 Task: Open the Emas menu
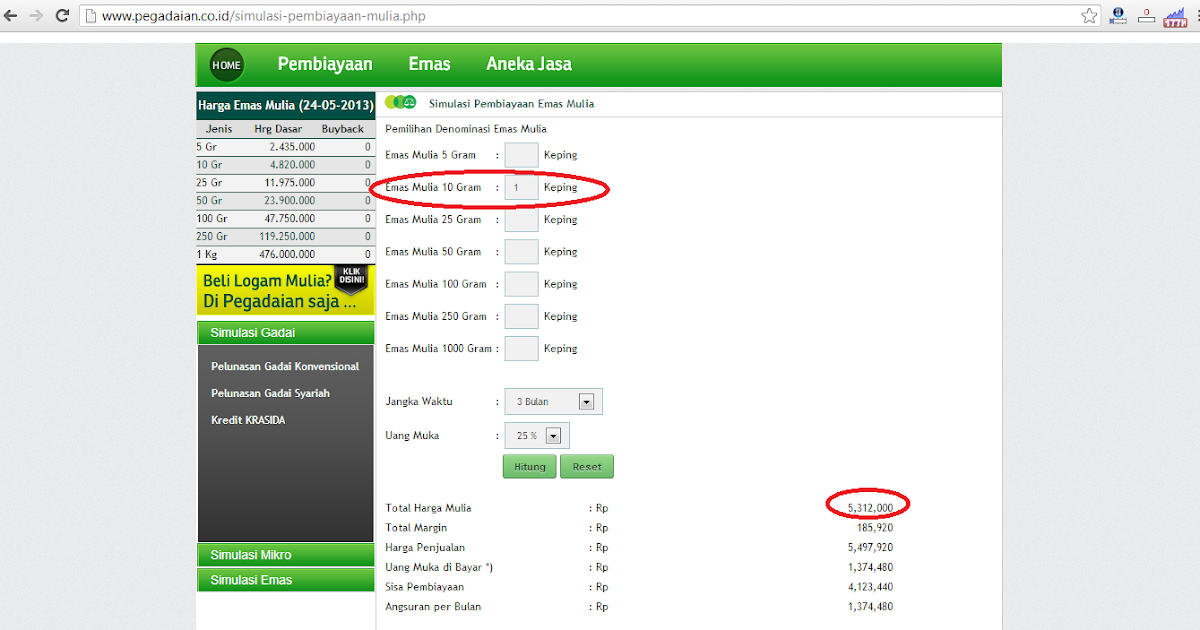429,64
